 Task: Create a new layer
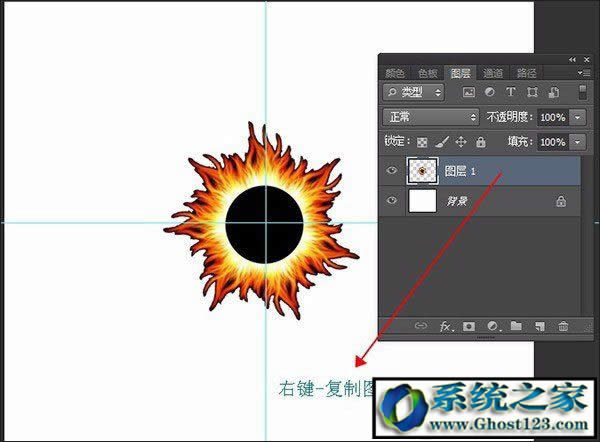[540, 326]
